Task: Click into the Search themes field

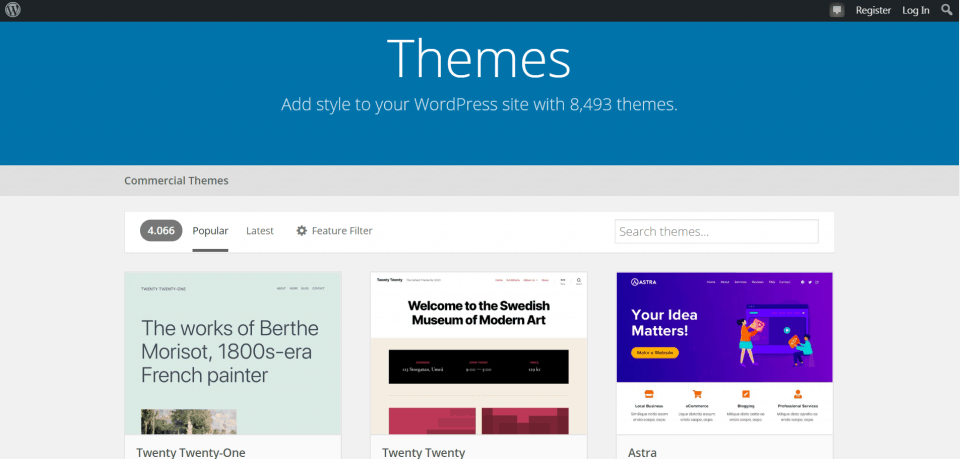Action: [716, 232]
